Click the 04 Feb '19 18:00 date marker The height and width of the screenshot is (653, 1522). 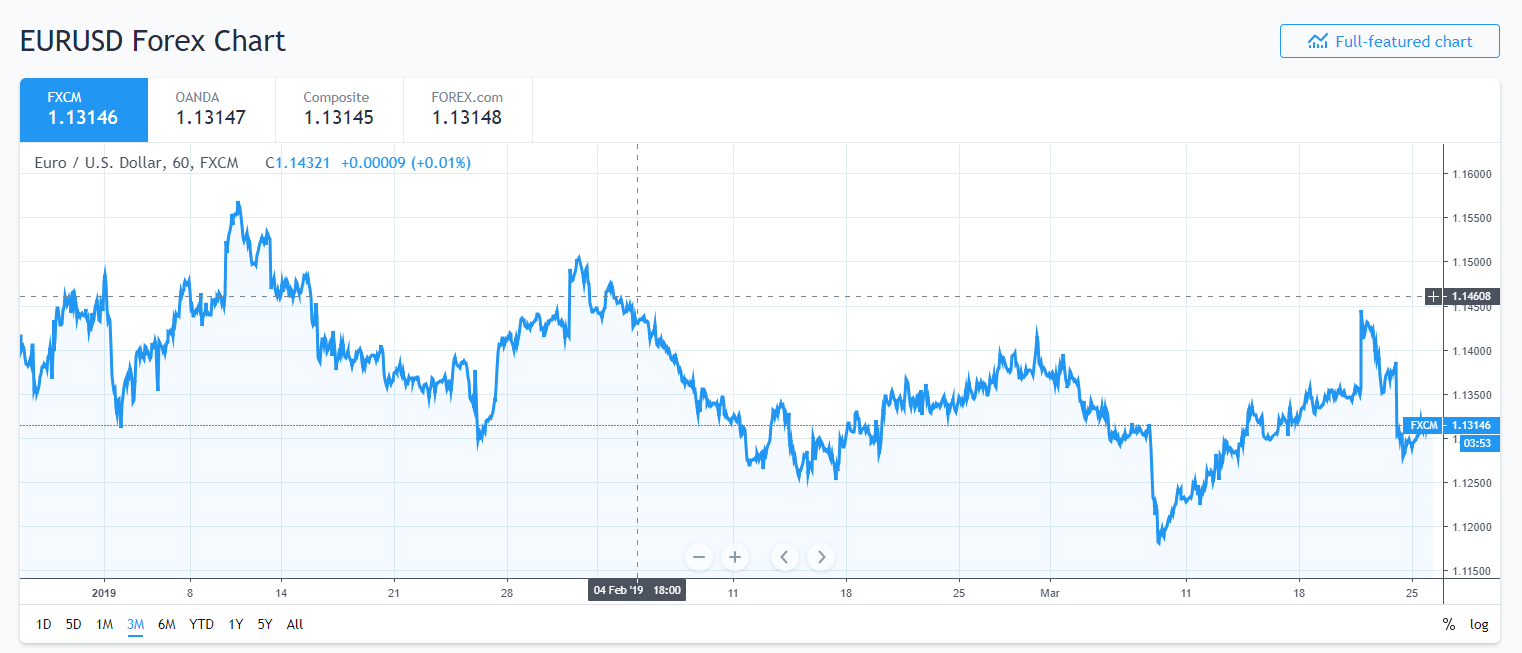coord(637,590)
